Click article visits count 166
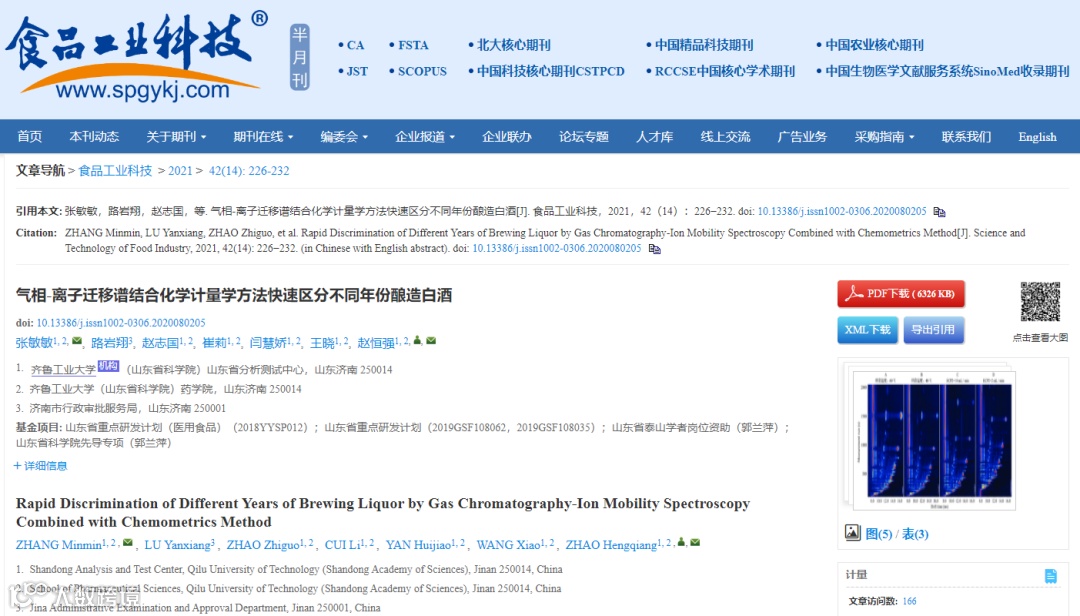The height and width of the screenshot is (616, 1080). [909, 602]
